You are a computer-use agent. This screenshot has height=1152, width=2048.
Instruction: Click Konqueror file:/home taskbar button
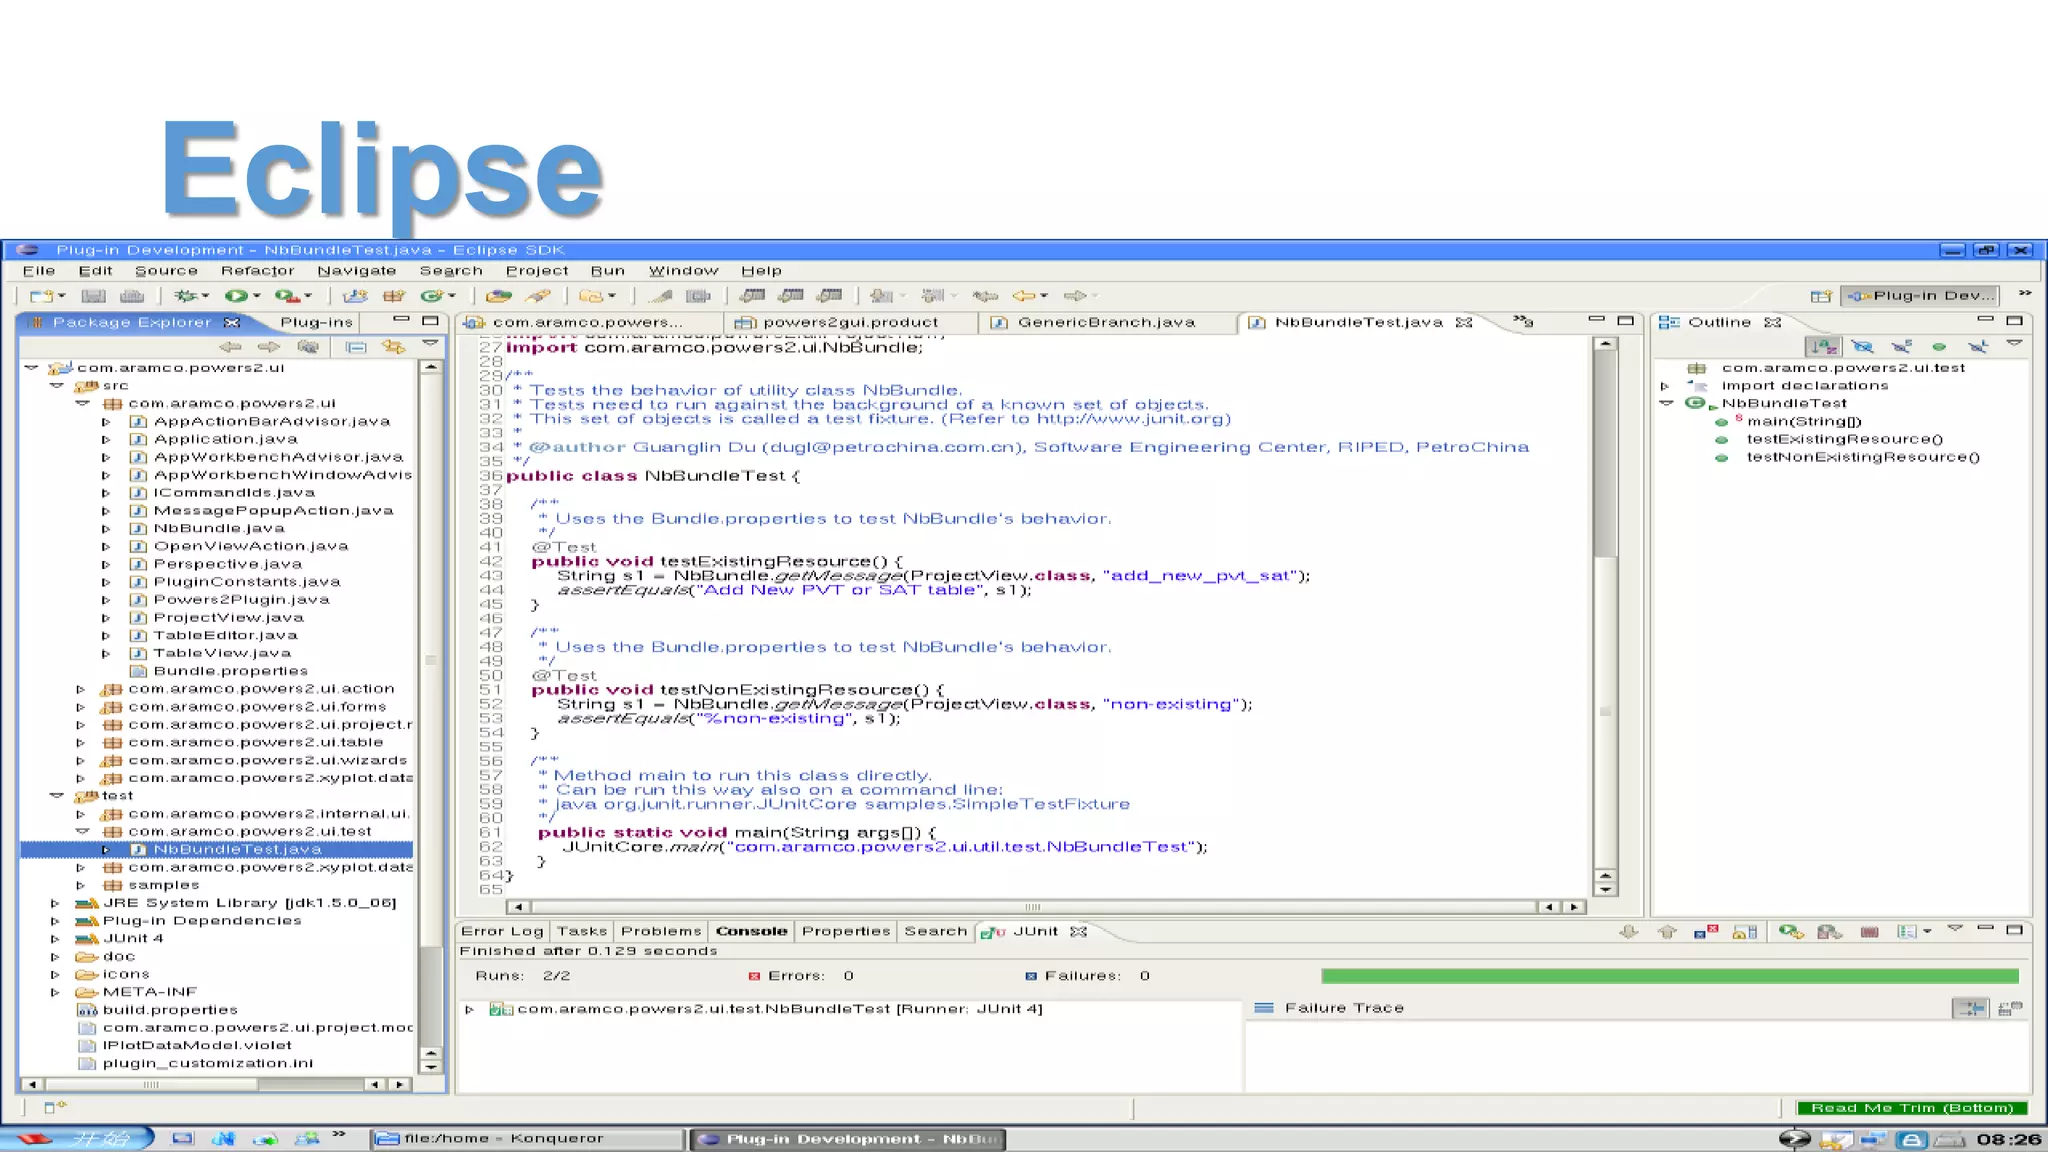click(x=527, y=1139)
